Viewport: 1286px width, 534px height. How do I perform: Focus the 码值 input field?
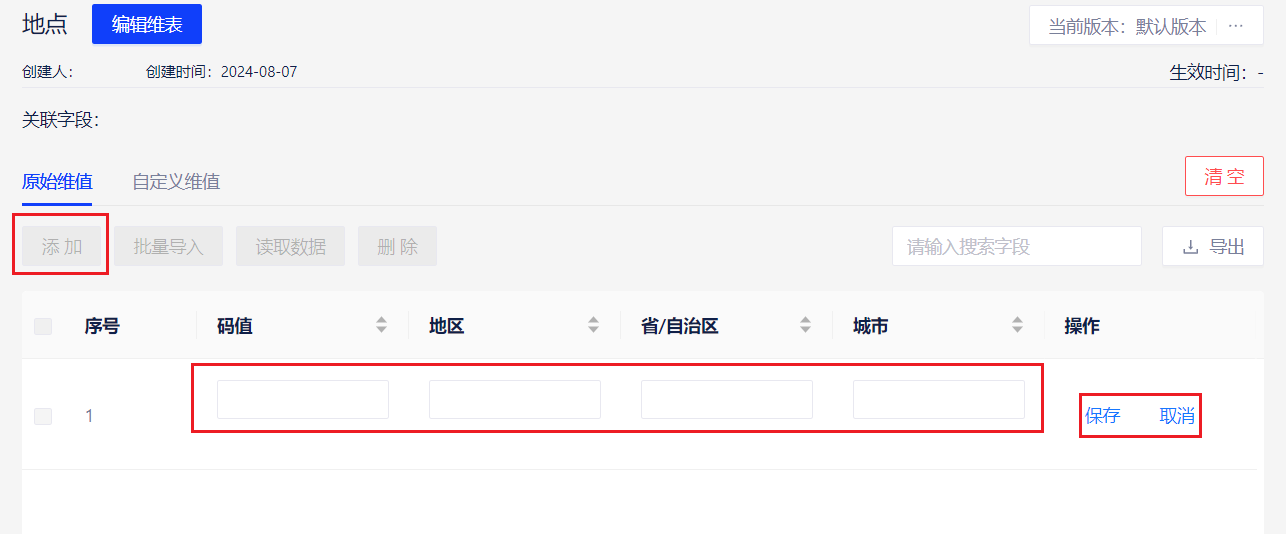[x=303, y=399]
